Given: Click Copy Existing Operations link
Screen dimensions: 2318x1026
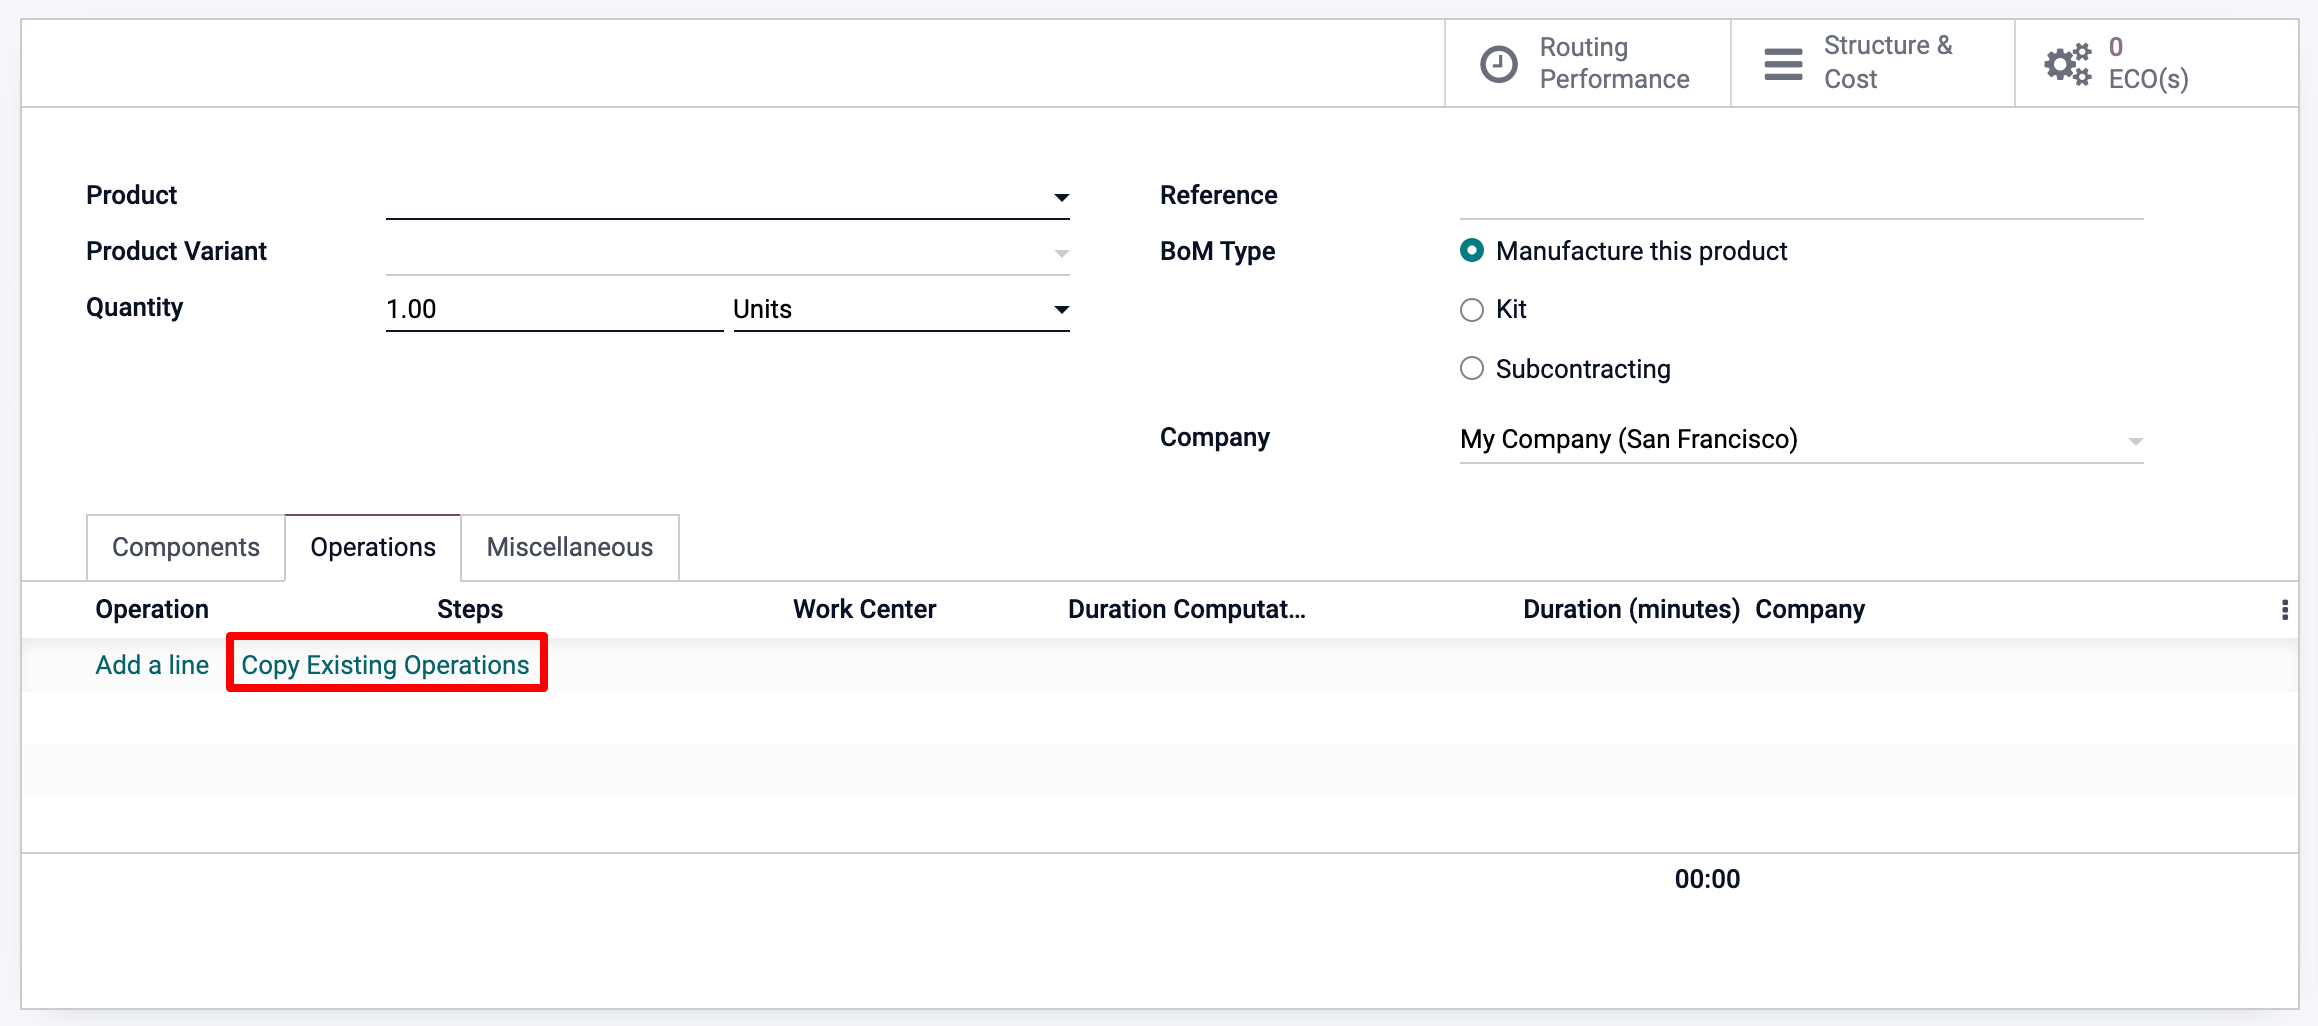Looking at the screenshot, I should 385,665.
